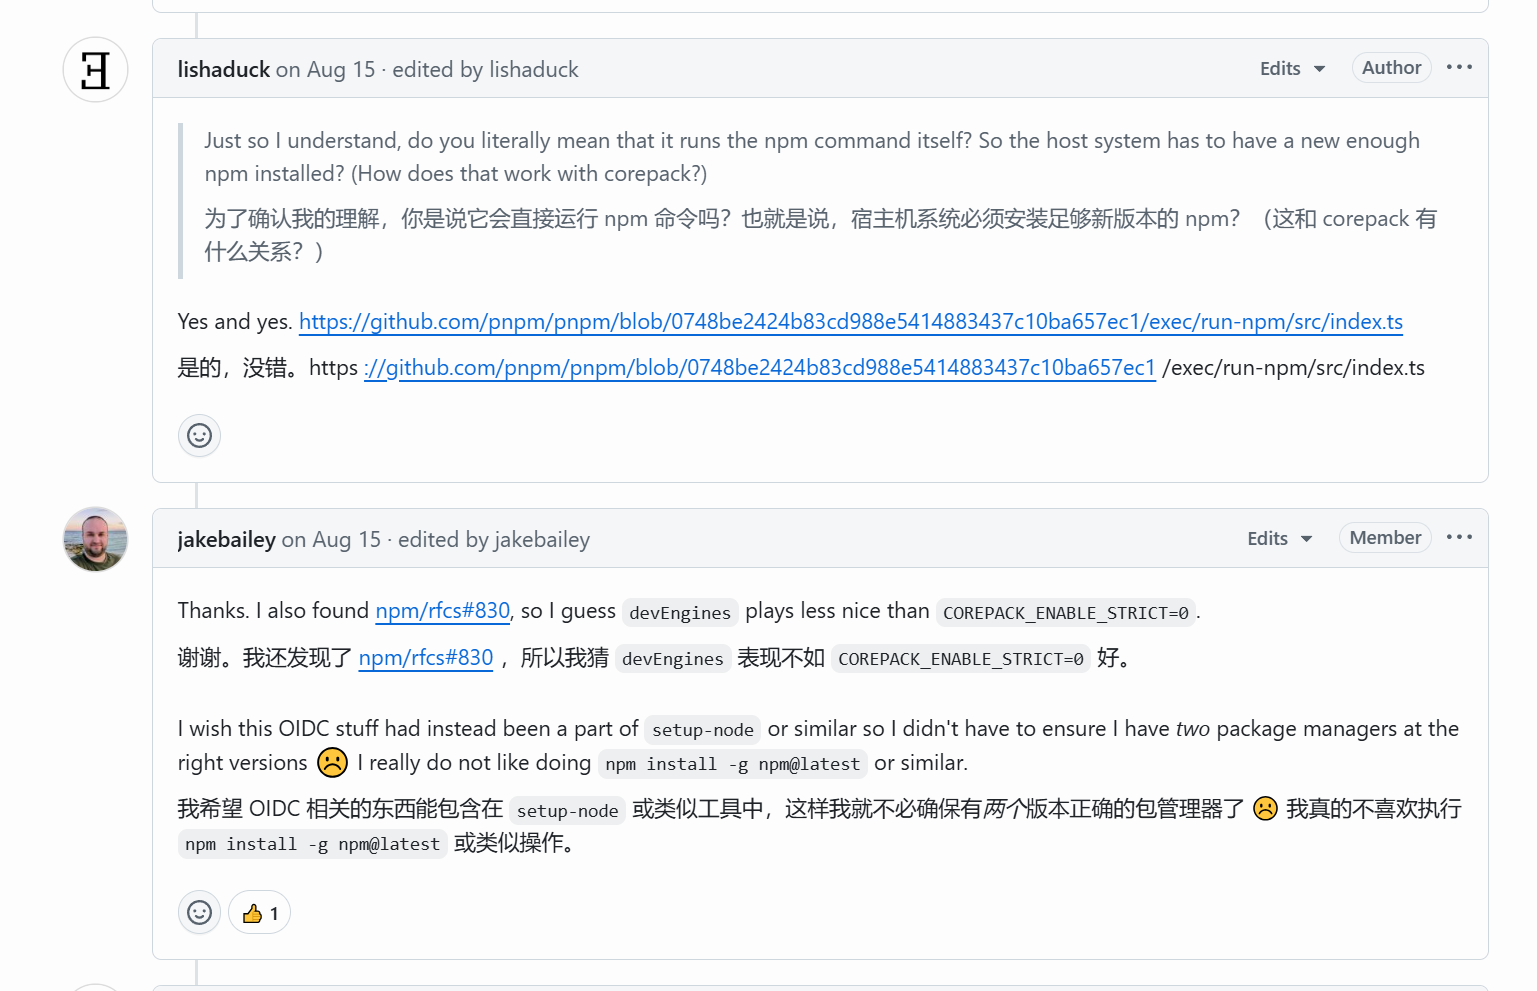1537x991 pixels.
Task: Toggle thumbs up reaction on jakebailey's comment
Action: [260, 912]
